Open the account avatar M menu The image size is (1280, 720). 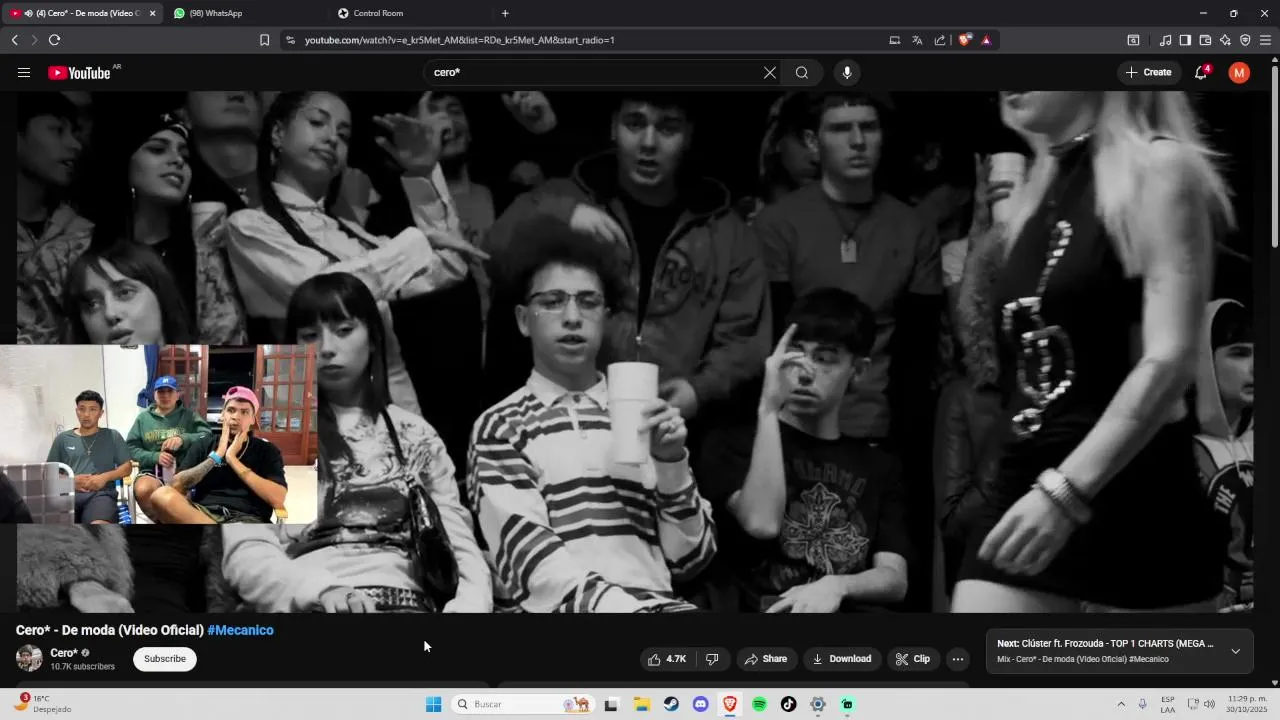(1239, 72)
